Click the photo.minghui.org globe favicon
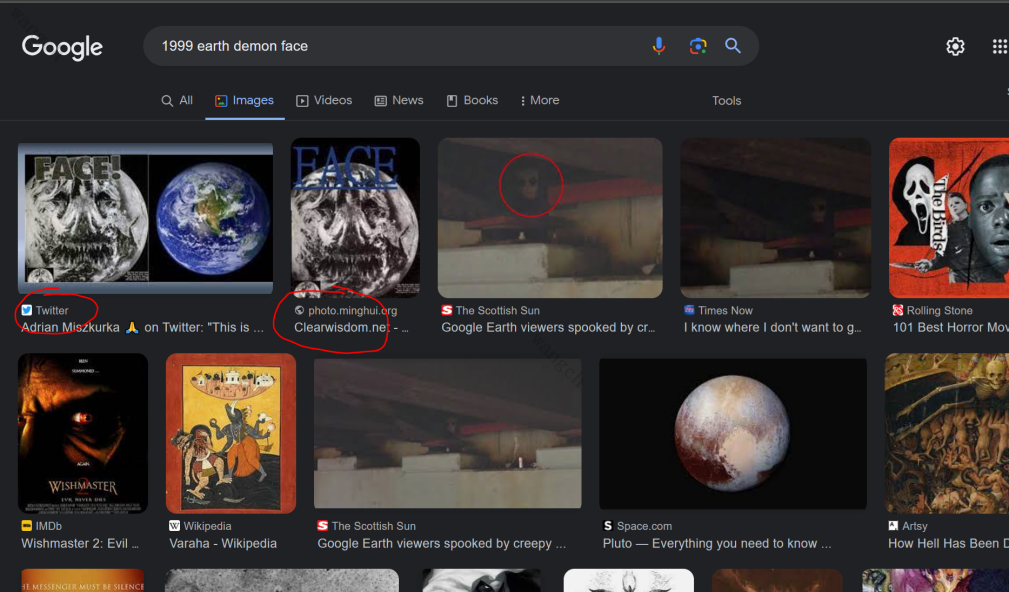 click(x=299, y=310)
